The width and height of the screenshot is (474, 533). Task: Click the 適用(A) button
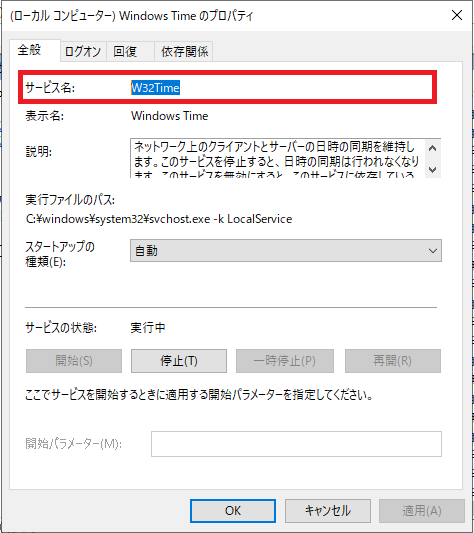422,511
